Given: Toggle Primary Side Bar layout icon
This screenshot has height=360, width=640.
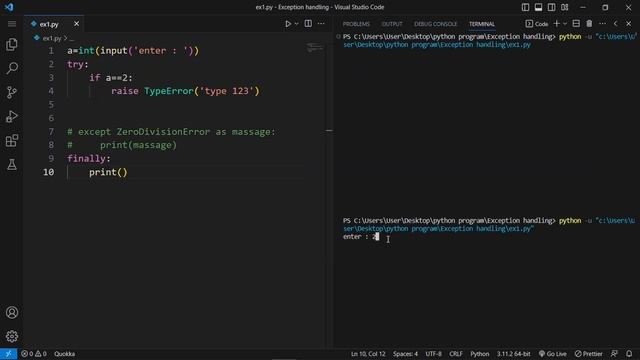Looking at the screenshot, I should (525, 7).
